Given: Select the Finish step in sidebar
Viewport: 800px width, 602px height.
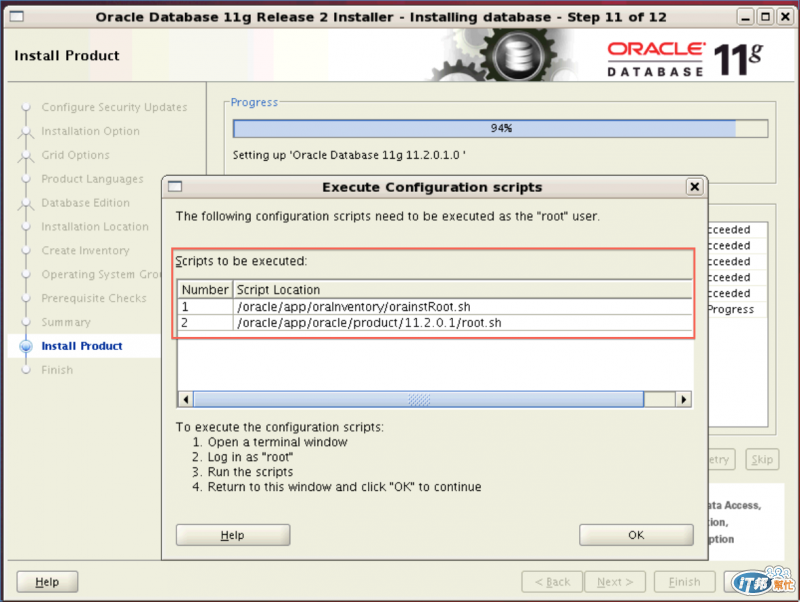Looking at the screenshot, I should pos(57,370).
